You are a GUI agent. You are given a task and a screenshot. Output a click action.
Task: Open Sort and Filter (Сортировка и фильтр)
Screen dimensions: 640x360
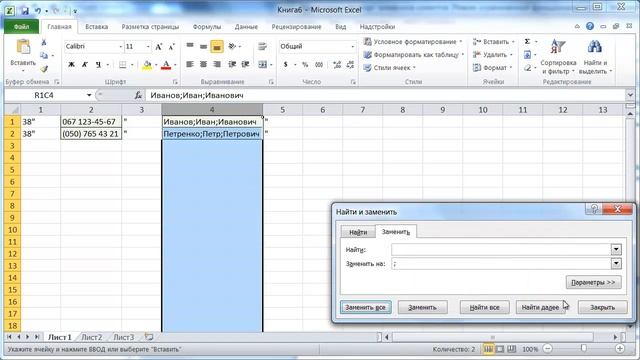click(558, 57)
